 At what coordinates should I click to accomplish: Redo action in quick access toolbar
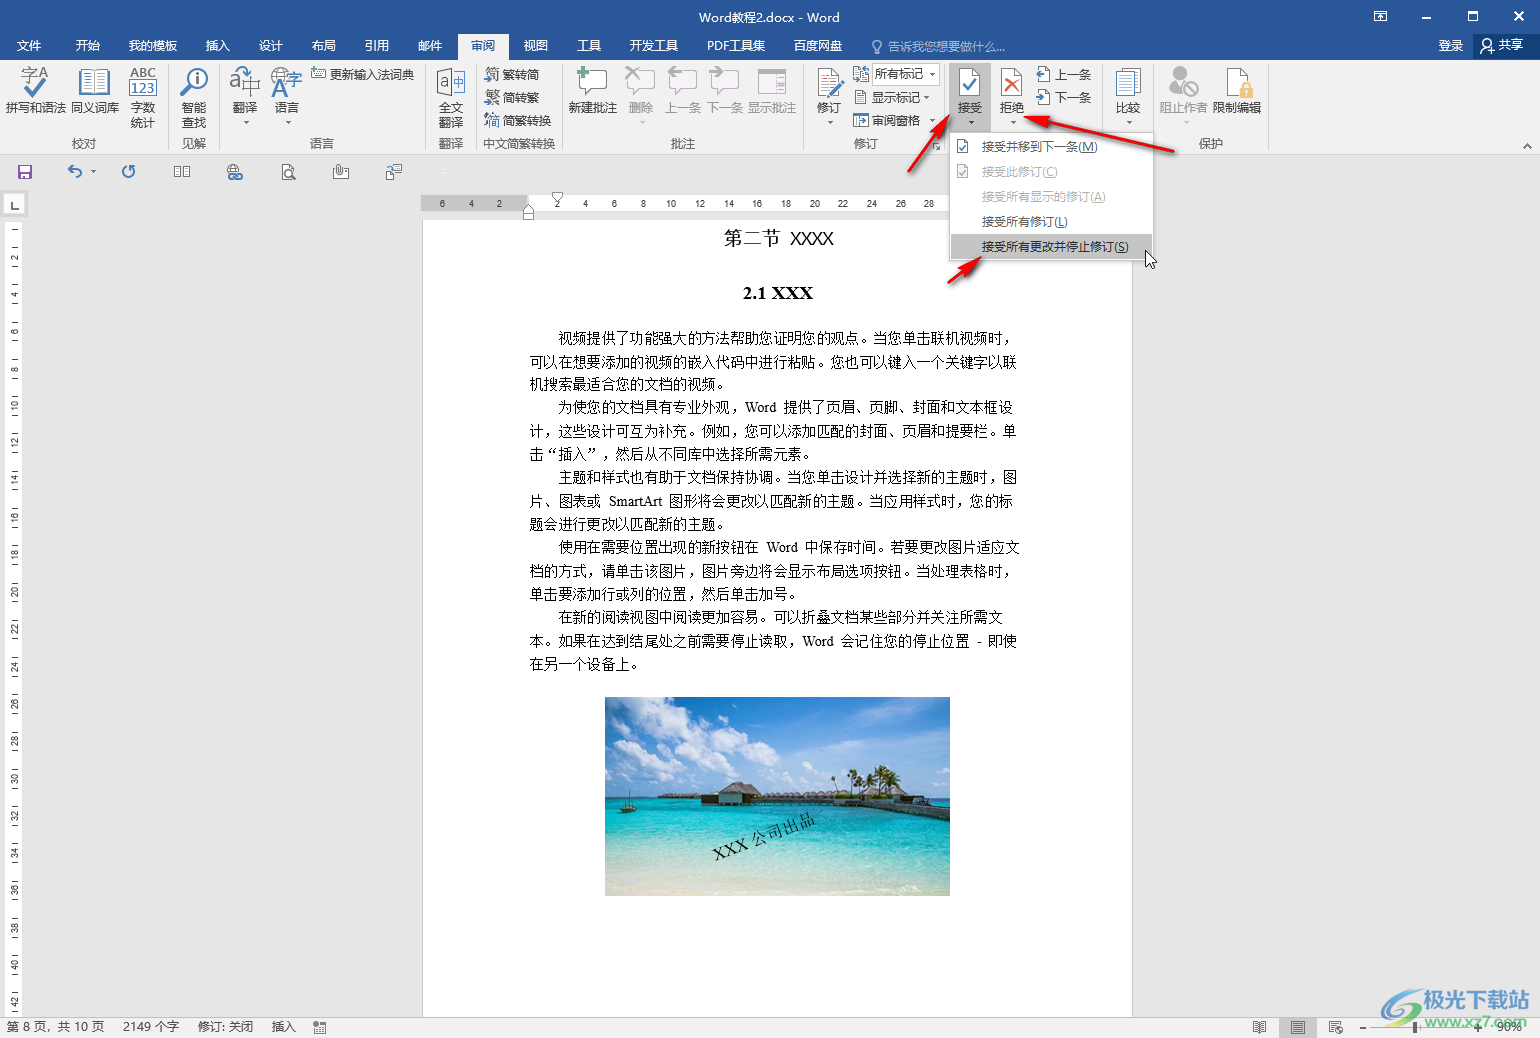pyautogui.click(x=129, y=172)
